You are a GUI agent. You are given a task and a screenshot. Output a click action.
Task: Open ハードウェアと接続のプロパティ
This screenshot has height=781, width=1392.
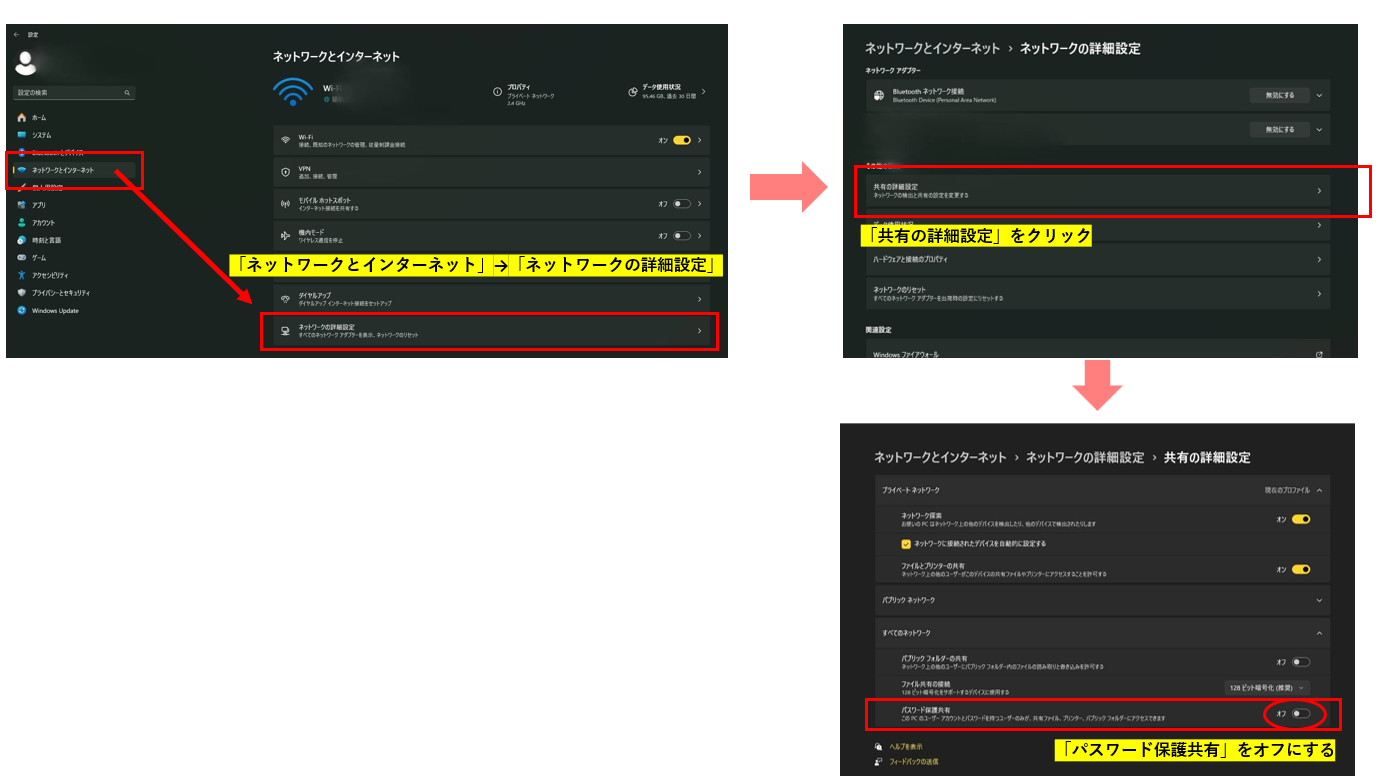pyautogui.click(x=1098, y=259)
